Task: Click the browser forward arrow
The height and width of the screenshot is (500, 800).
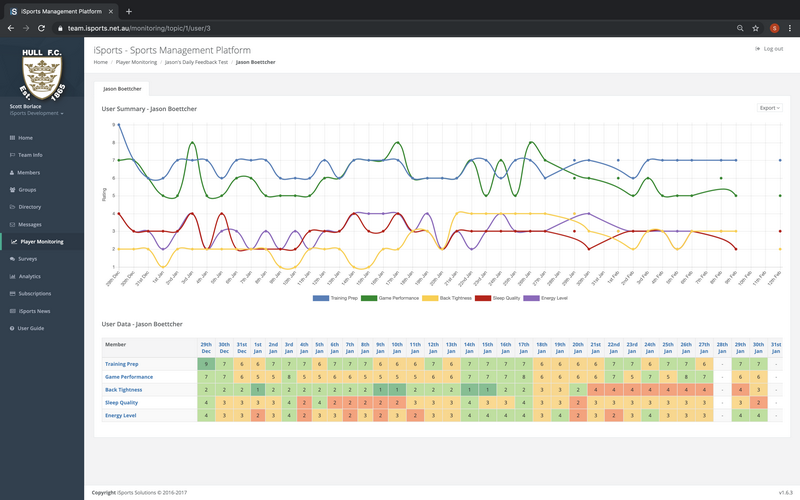Action: 26,28
